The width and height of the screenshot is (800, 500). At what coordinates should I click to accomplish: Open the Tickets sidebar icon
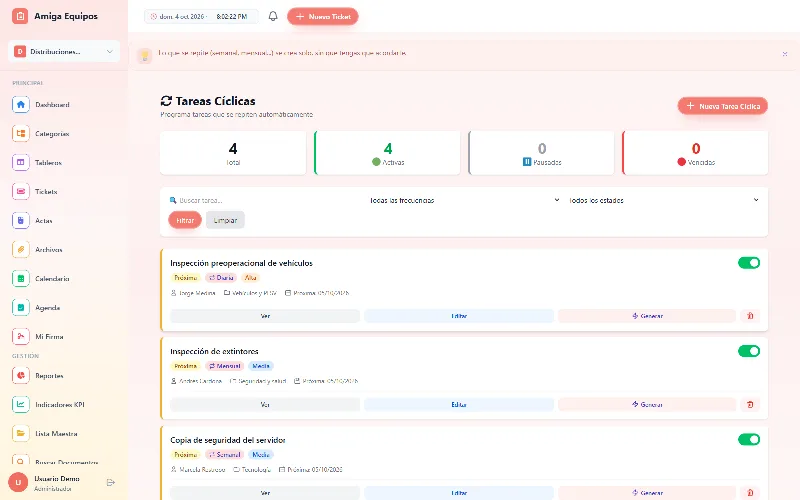20,192
